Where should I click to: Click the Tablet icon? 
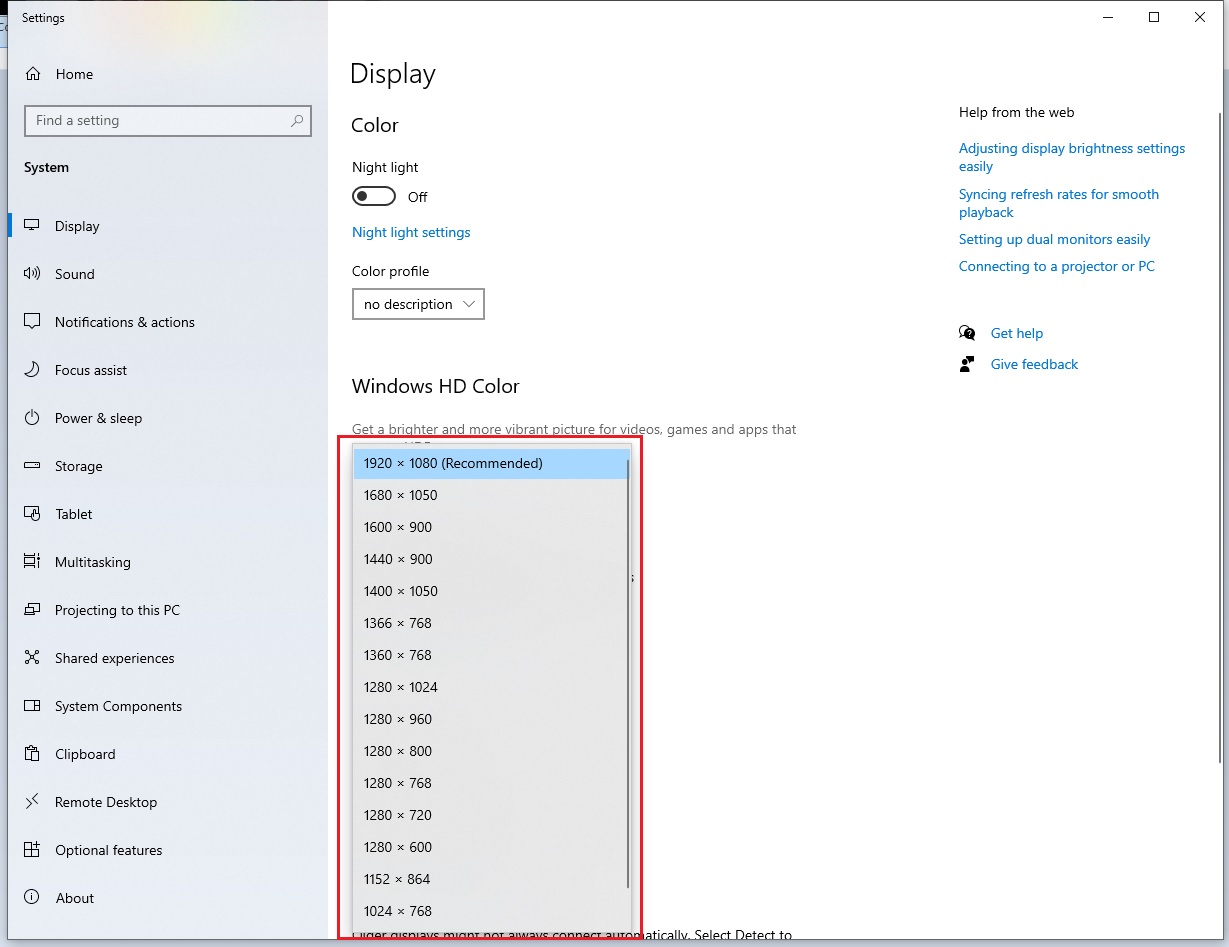click(33, 514)
